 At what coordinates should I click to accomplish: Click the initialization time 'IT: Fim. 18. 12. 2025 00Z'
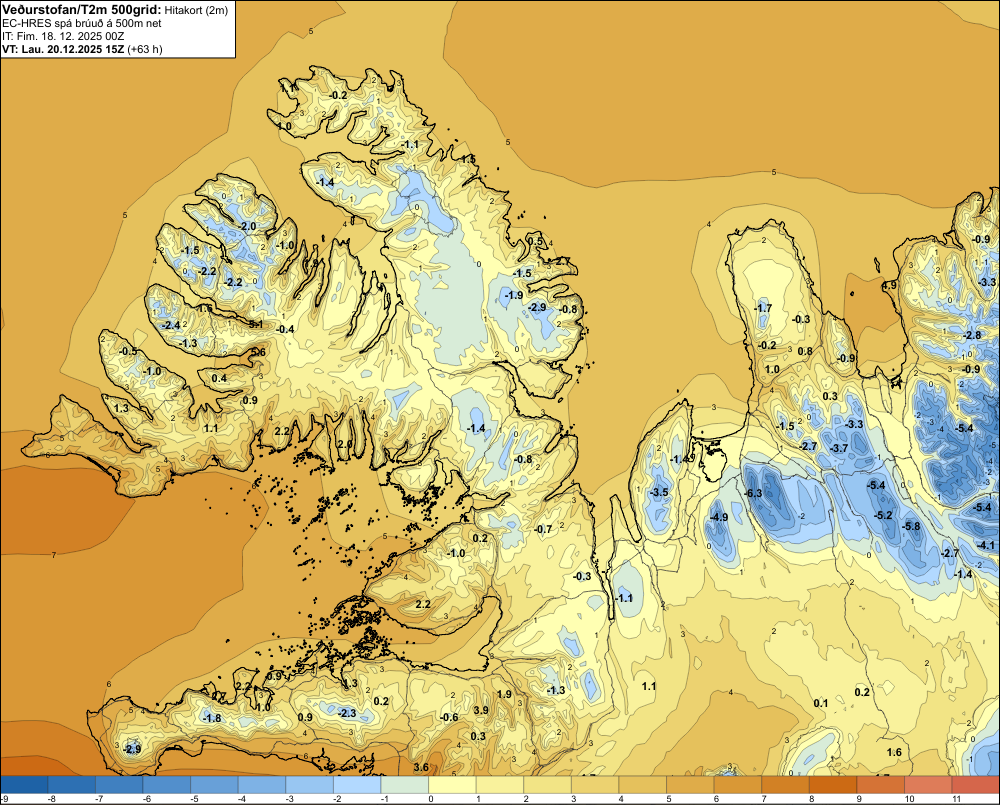63,36
